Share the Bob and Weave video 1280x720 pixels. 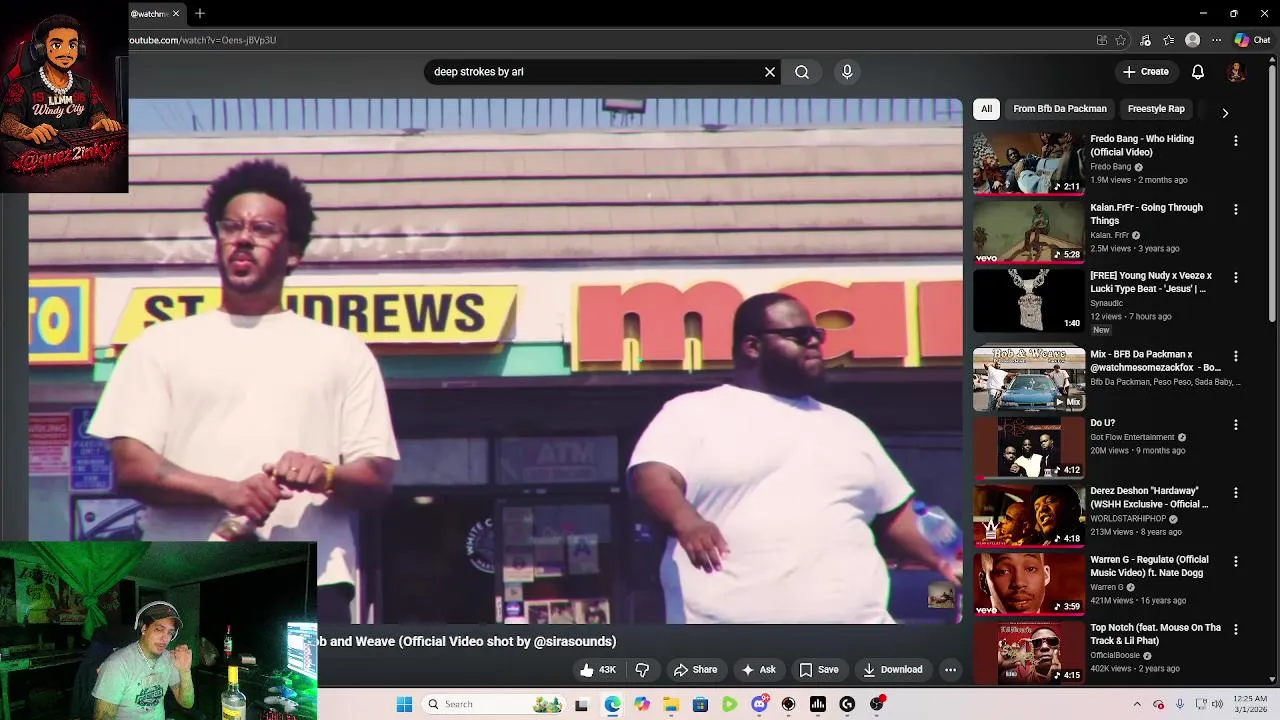click(x=695, y=670)
